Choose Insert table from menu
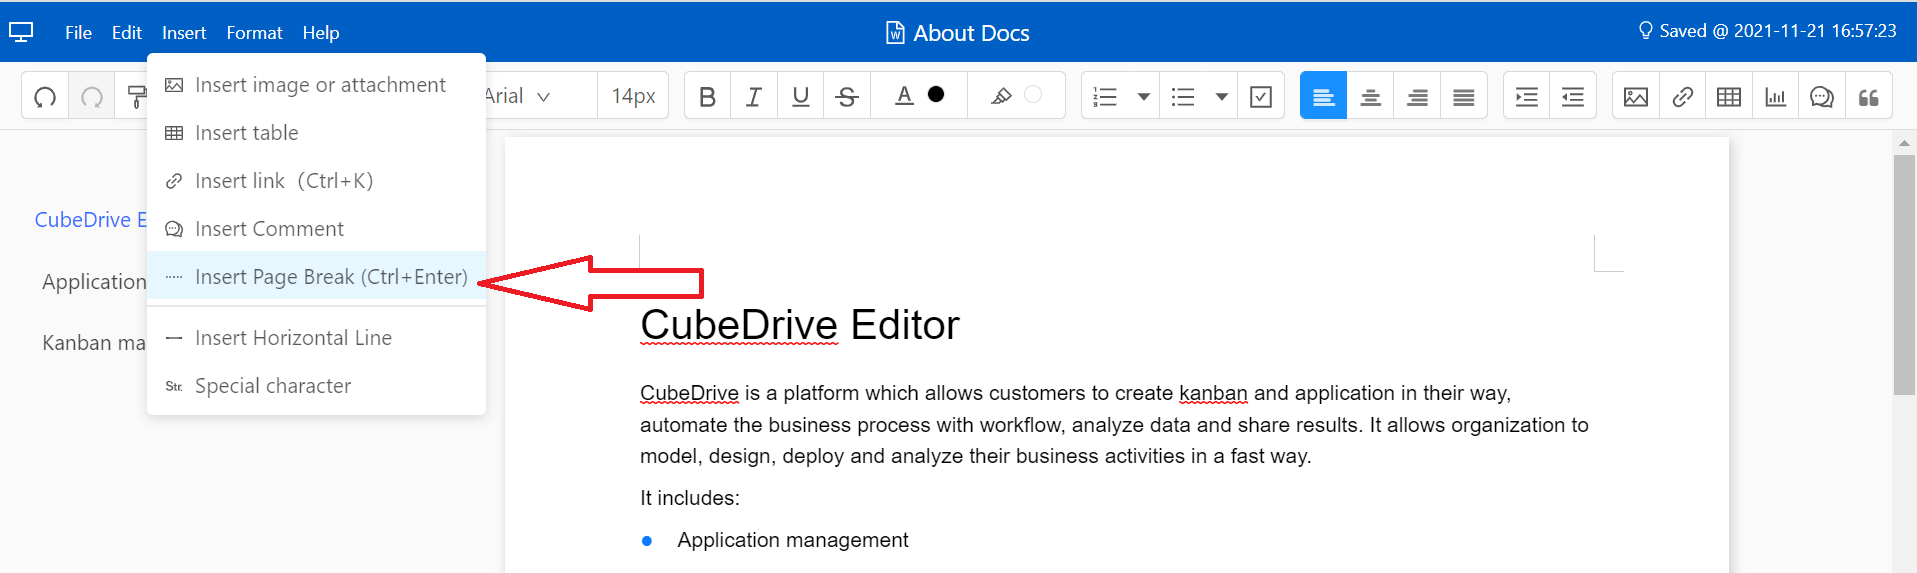Viewport: 1917px width, 573px height. (x=316, y=133)
